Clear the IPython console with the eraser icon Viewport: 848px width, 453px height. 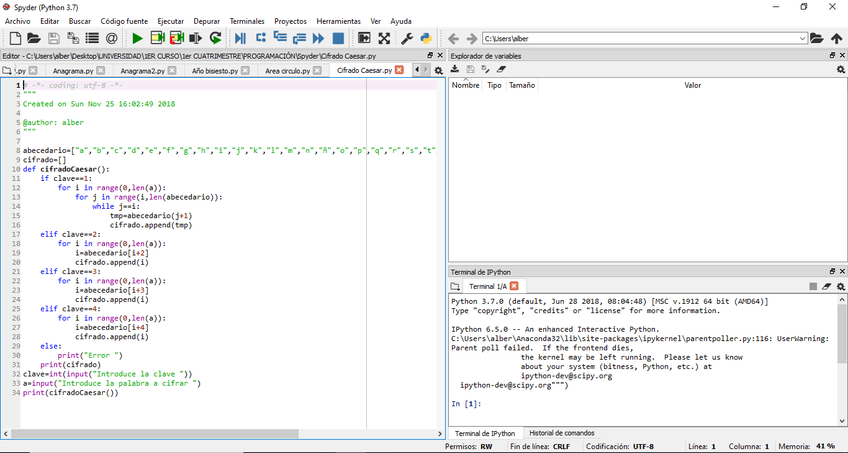(827, 286)
